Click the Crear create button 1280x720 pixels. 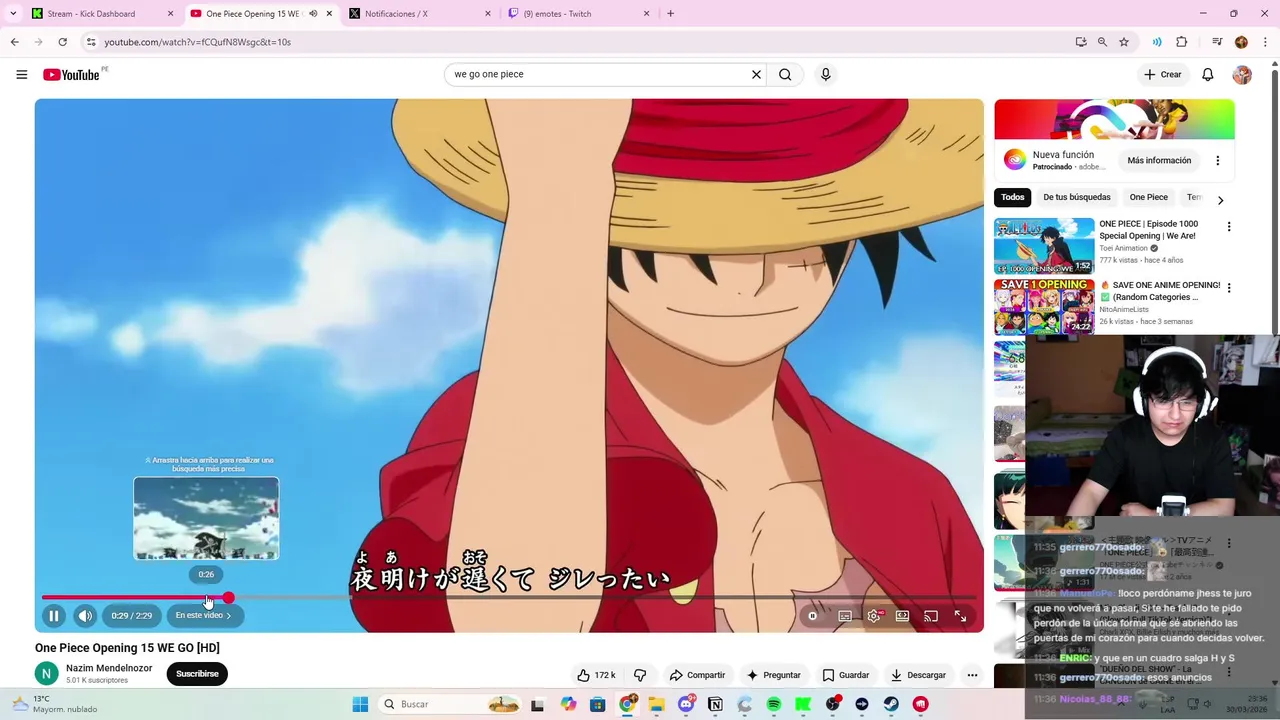[1163, 74]
